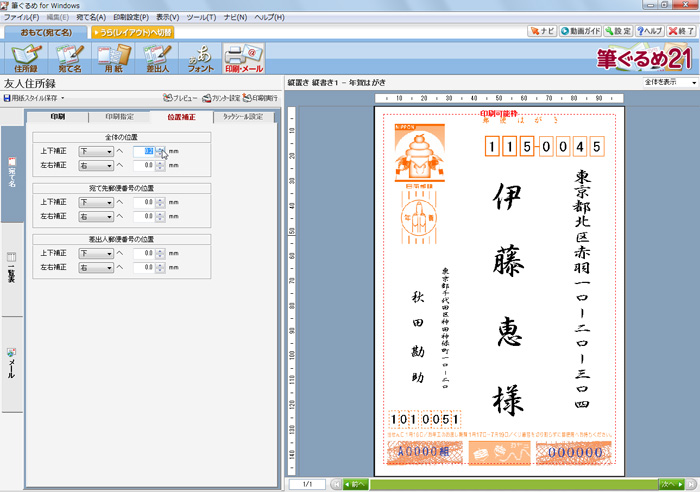Screen dimensions: 700x492
Task: Switch to the タックシール設定 tab
Action: [x=242, y=117]
